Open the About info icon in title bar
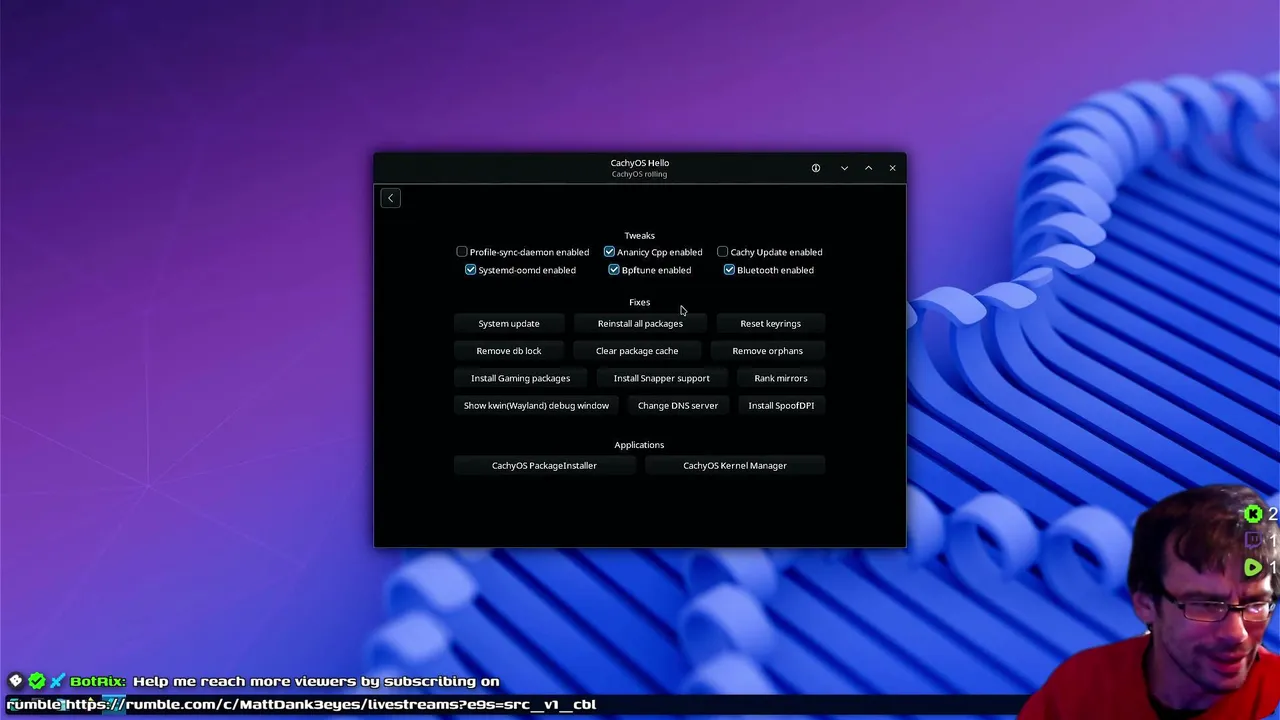This screenshot has height=720, width=1280. (816, 168)
